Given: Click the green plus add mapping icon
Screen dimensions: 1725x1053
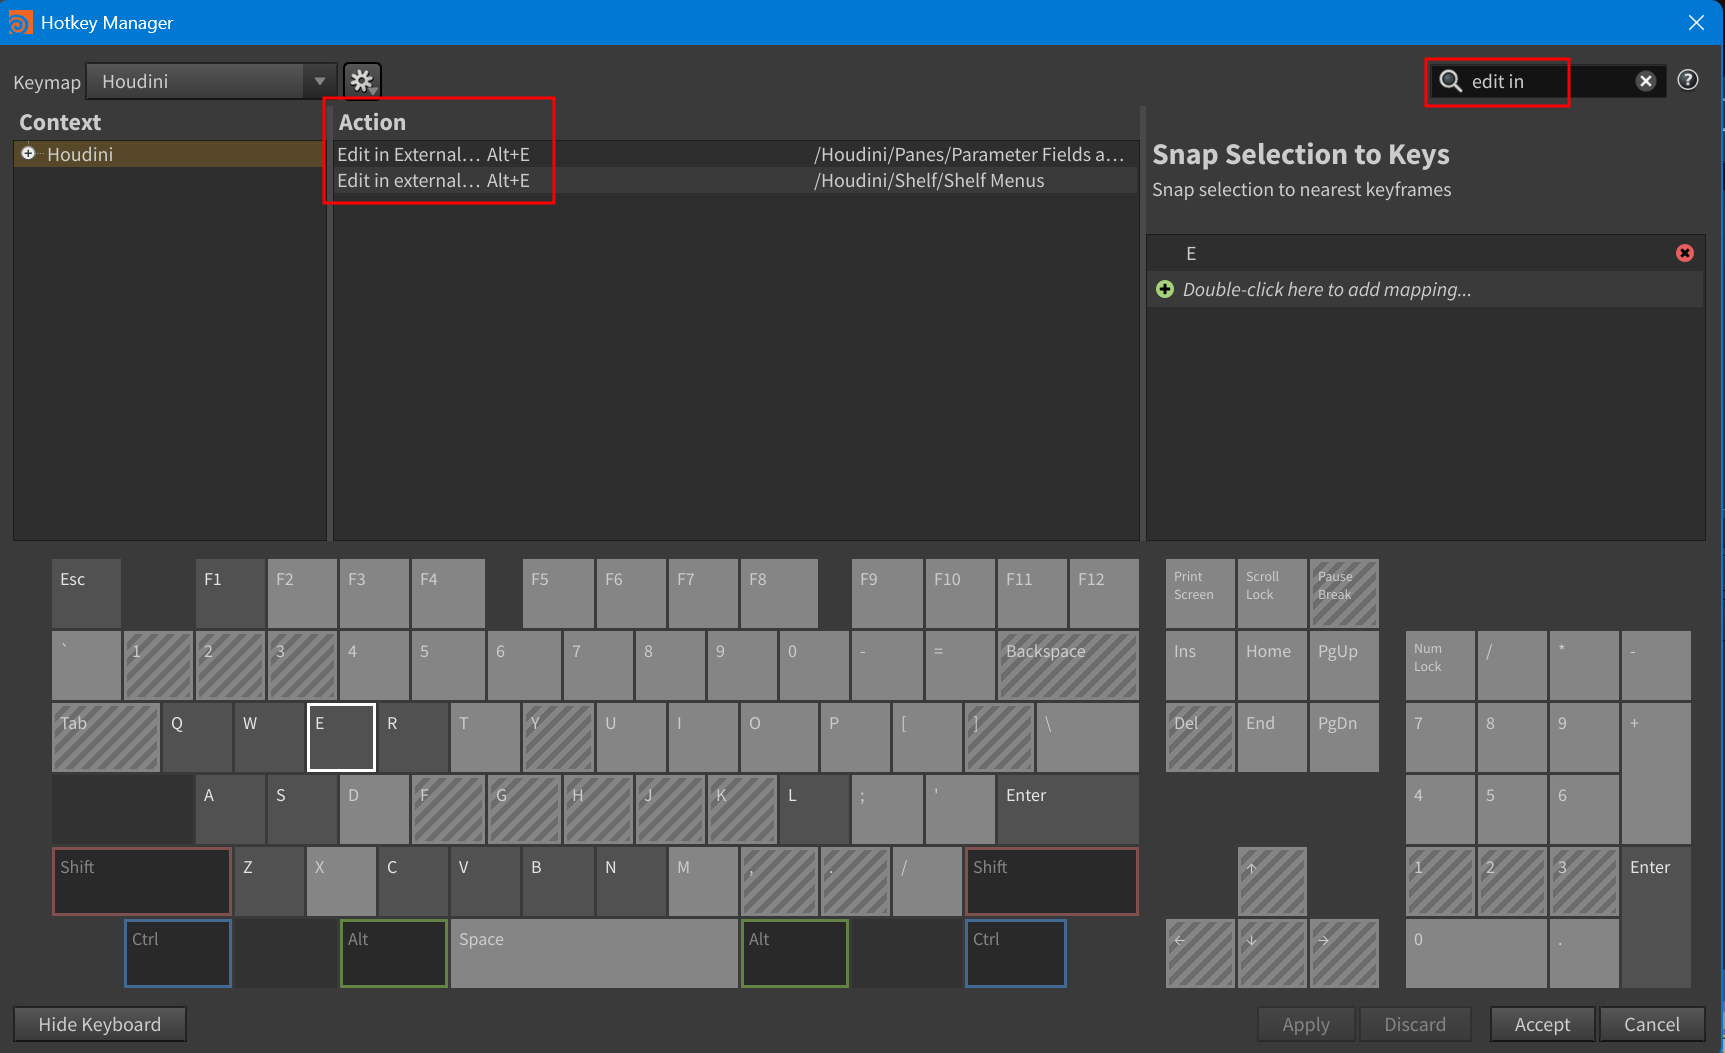Looking at the screenshot, I should pos(1165,289).
